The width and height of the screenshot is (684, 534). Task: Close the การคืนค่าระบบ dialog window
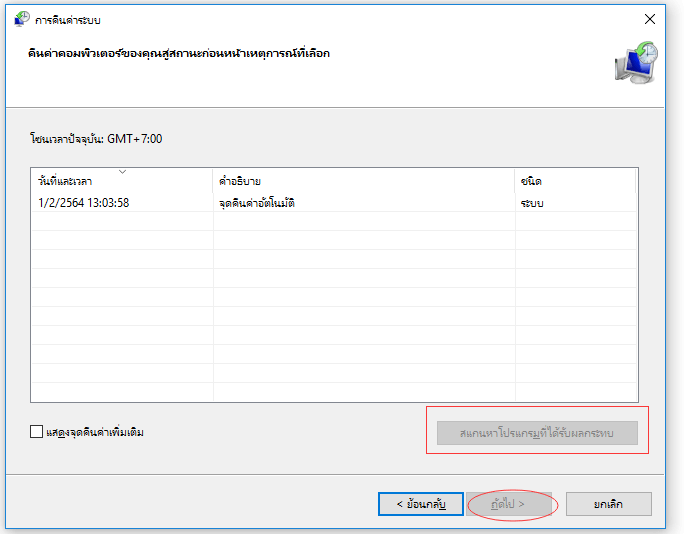(x=650, y=19)
